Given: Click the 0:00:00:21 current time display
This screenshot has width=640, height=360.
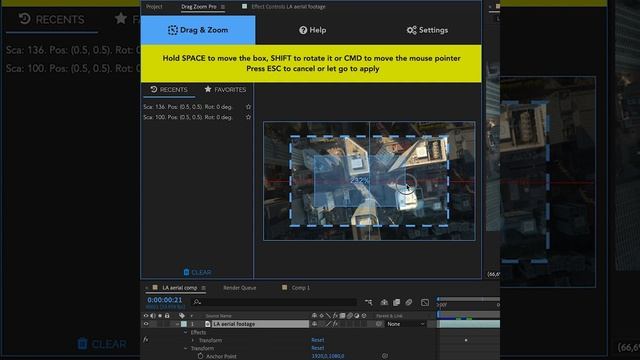Looking at the screenshot, I should coord(165,300).
